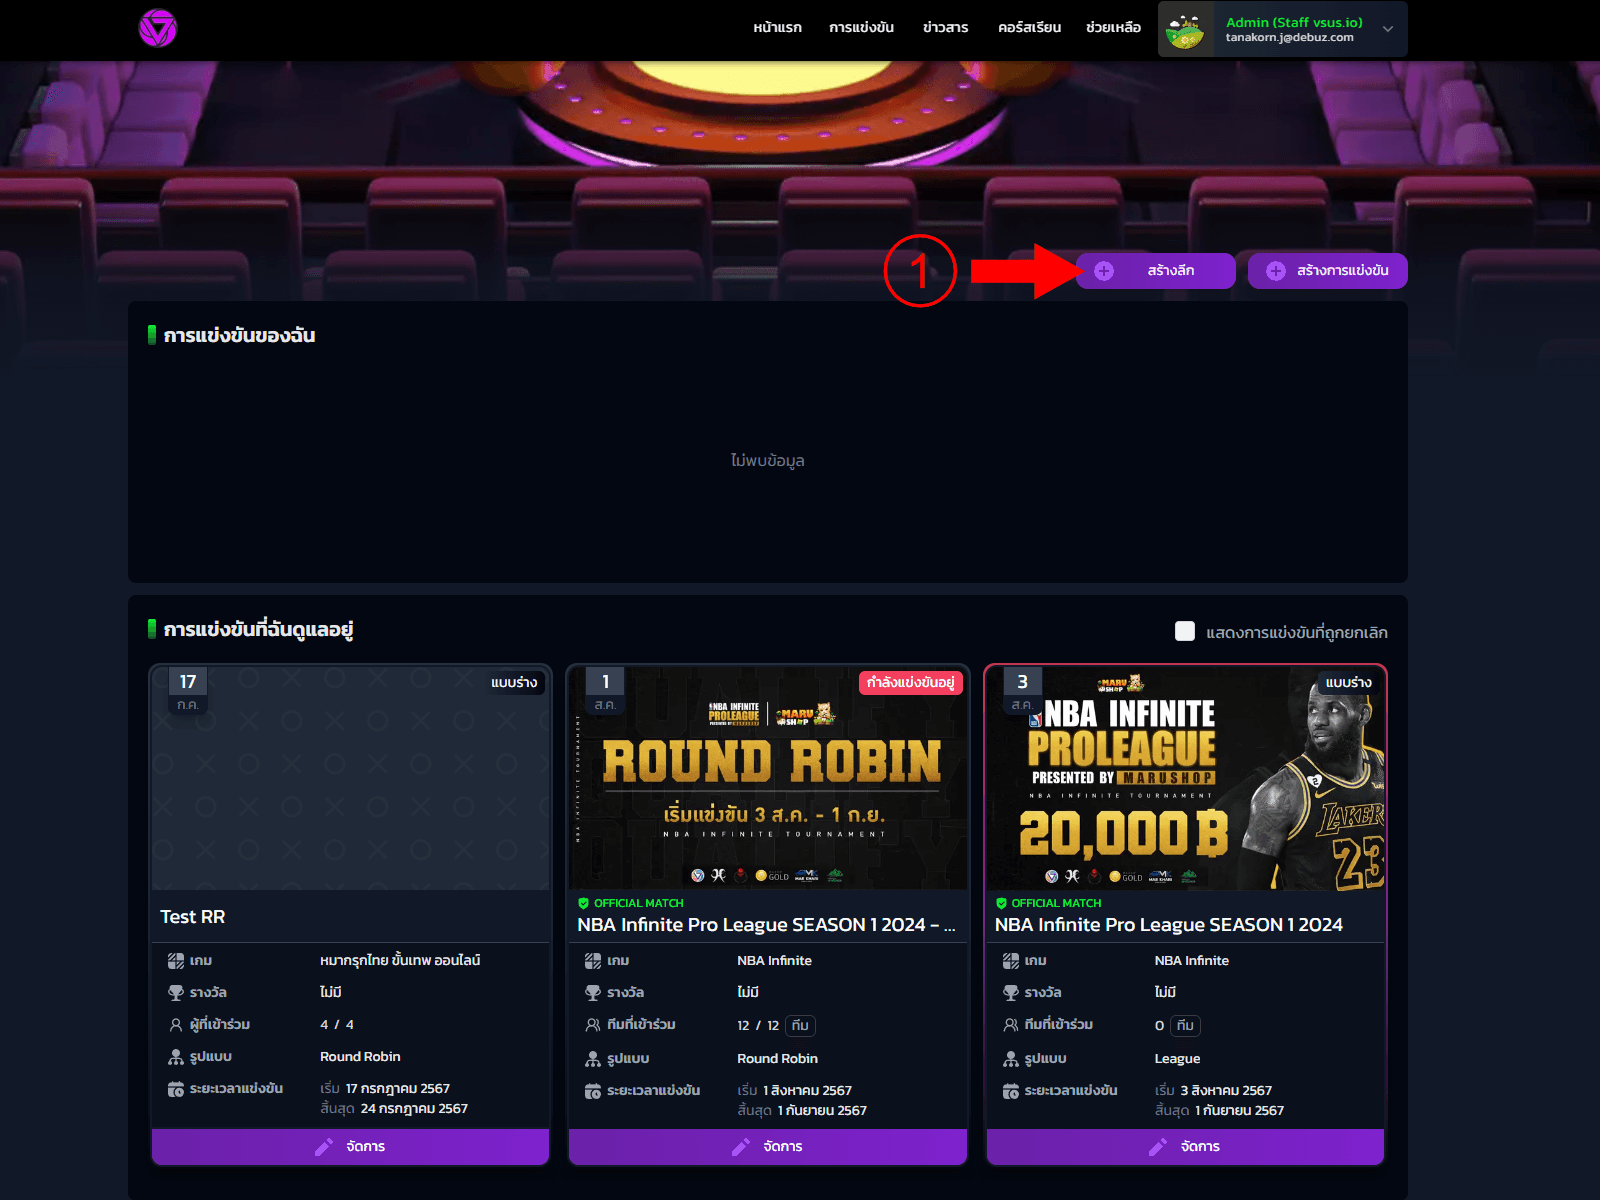1600x1200 pixels.
Task: Go to หน้าแรก menu
Action: click(x=777, y=28)
